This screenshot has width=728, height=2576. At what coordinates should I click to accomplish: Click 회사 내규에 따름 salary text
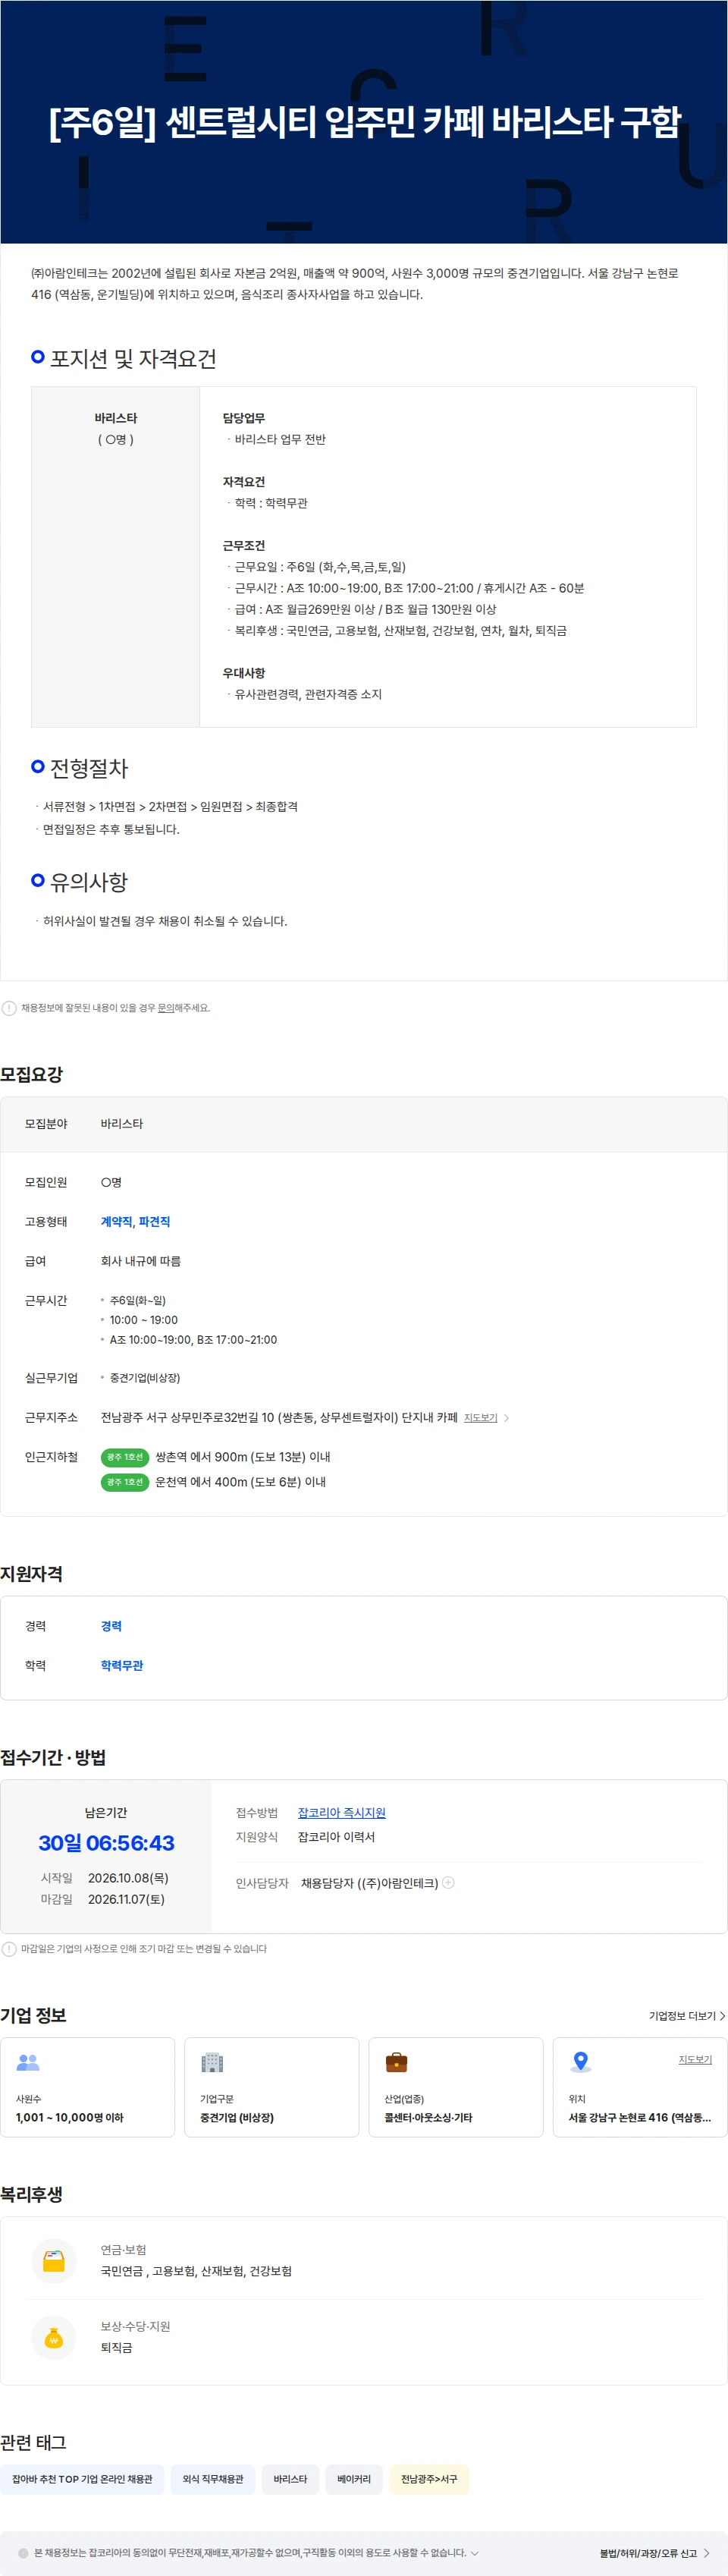pos(141,1261)
